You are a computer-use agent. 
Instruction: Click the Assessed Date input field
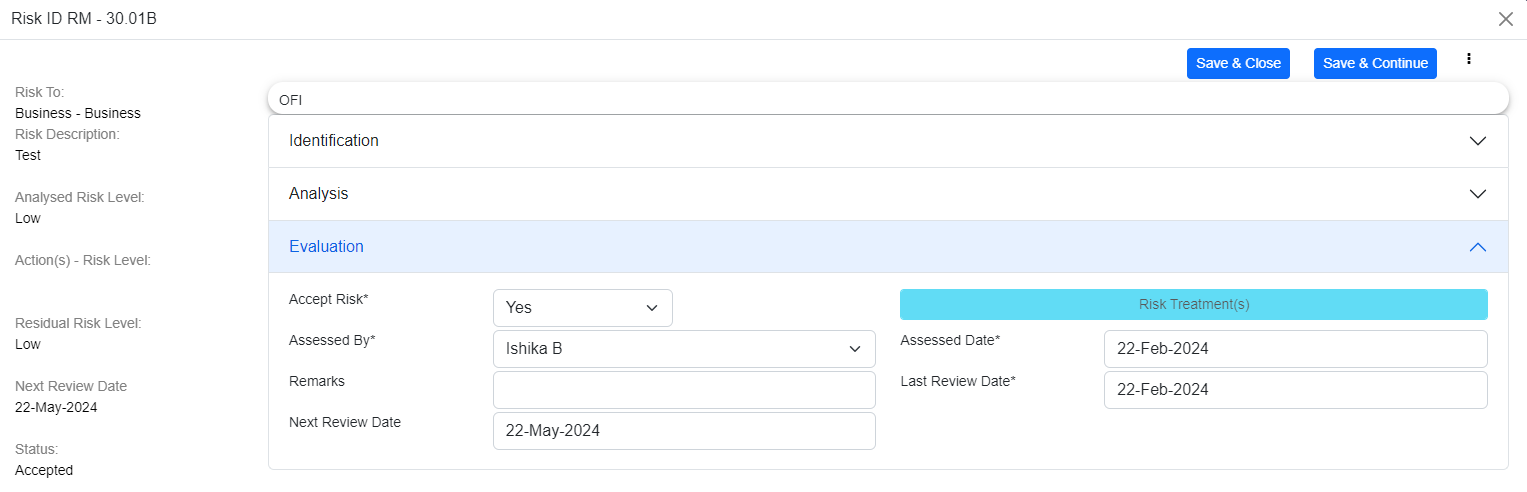point(1295,349)
